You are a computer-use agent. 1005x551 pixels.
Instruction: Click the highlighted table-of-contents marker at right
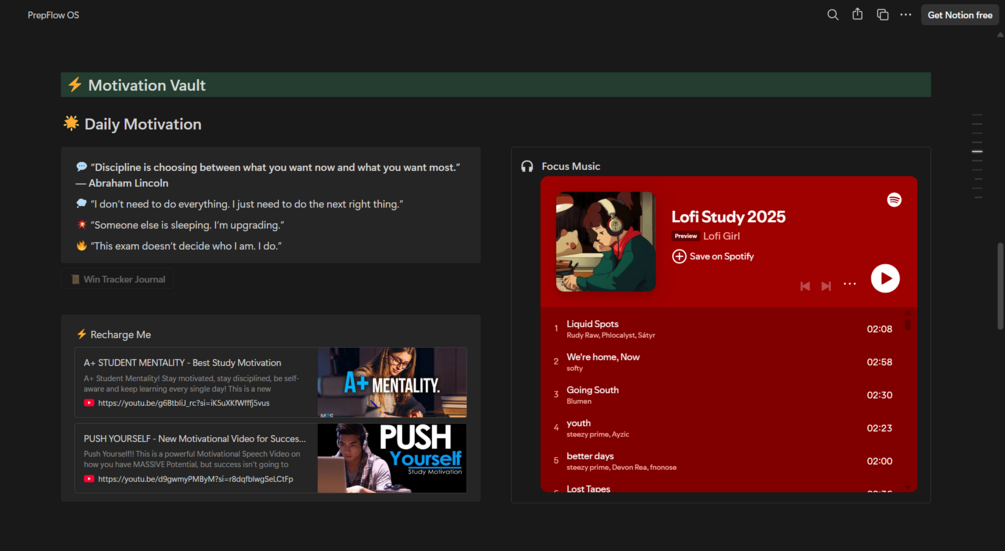(x=977, y=151)
